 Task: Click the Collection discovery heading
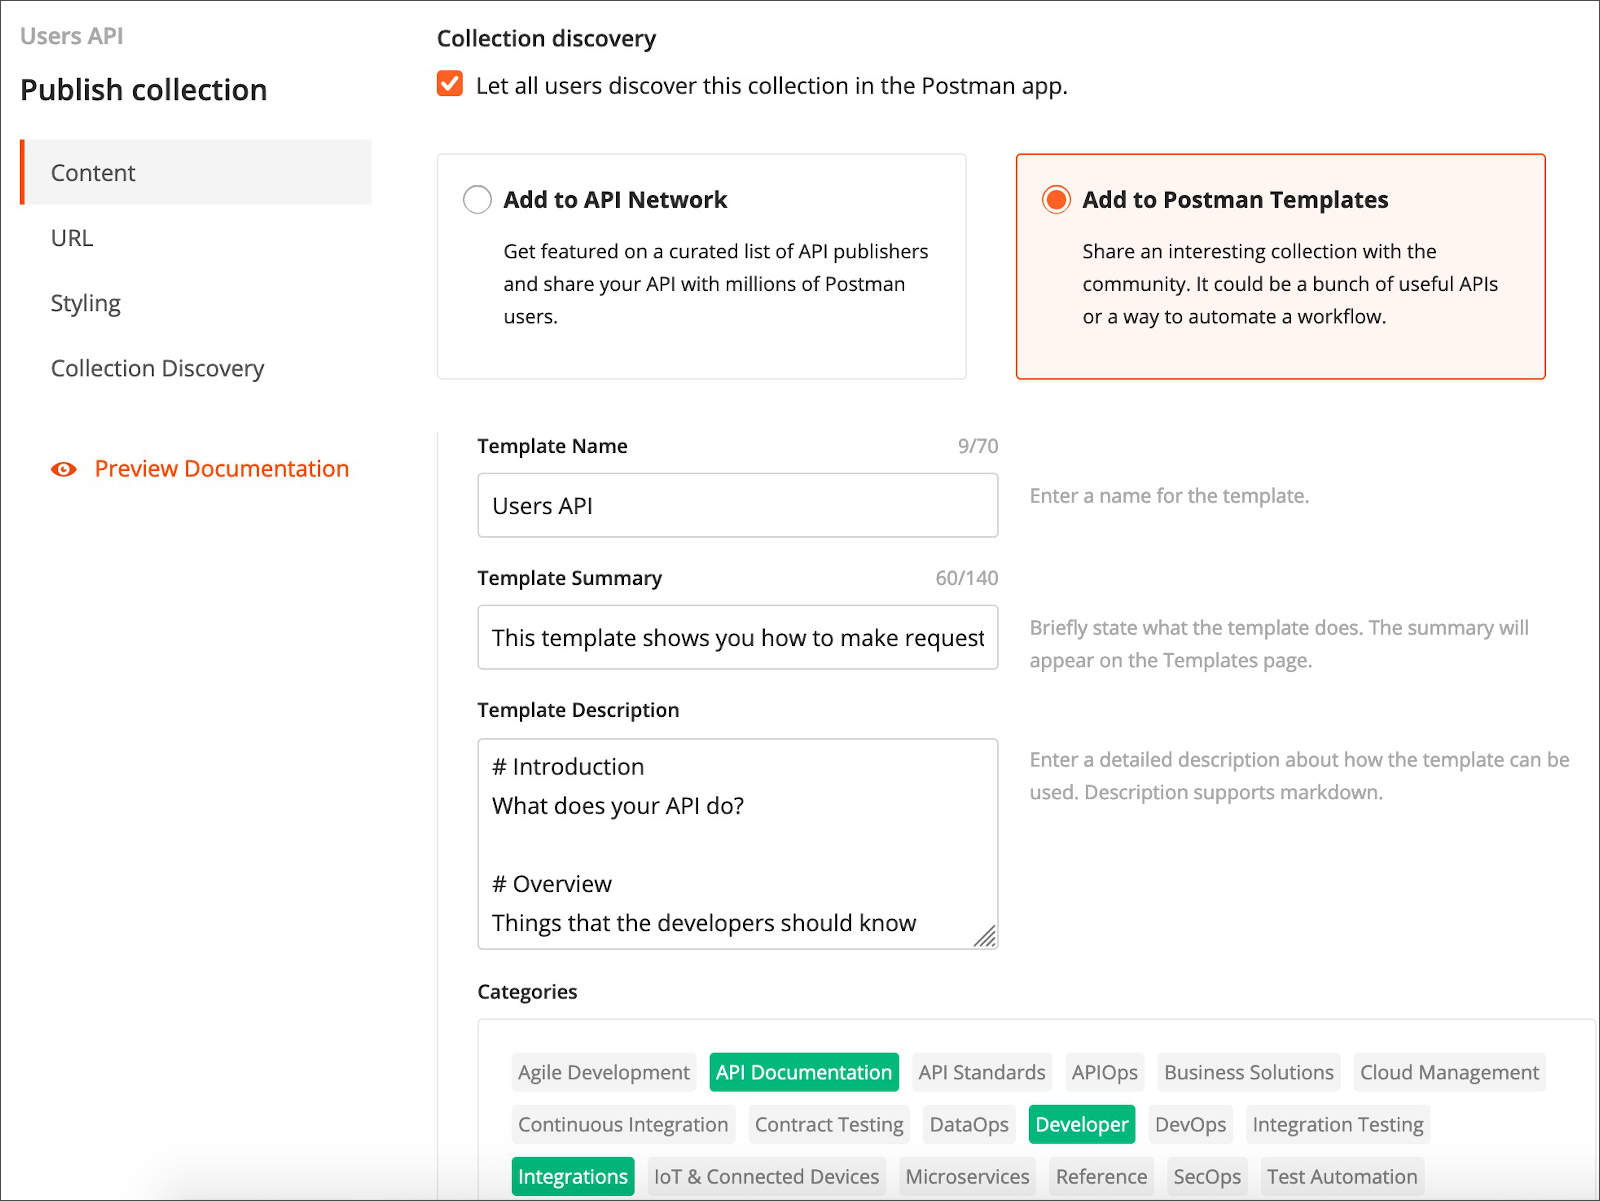pos(546,39)
